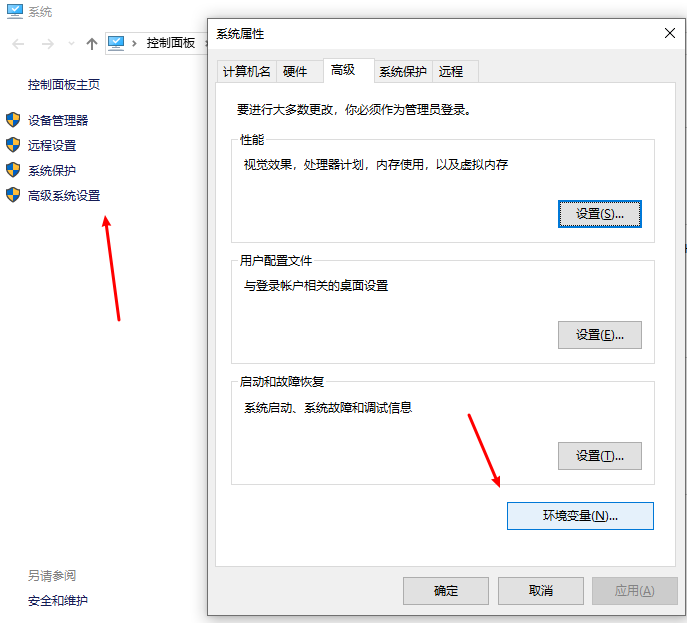
Task: Click the shield icon beside 设备管理器
Action: click(x=13, y=120)
